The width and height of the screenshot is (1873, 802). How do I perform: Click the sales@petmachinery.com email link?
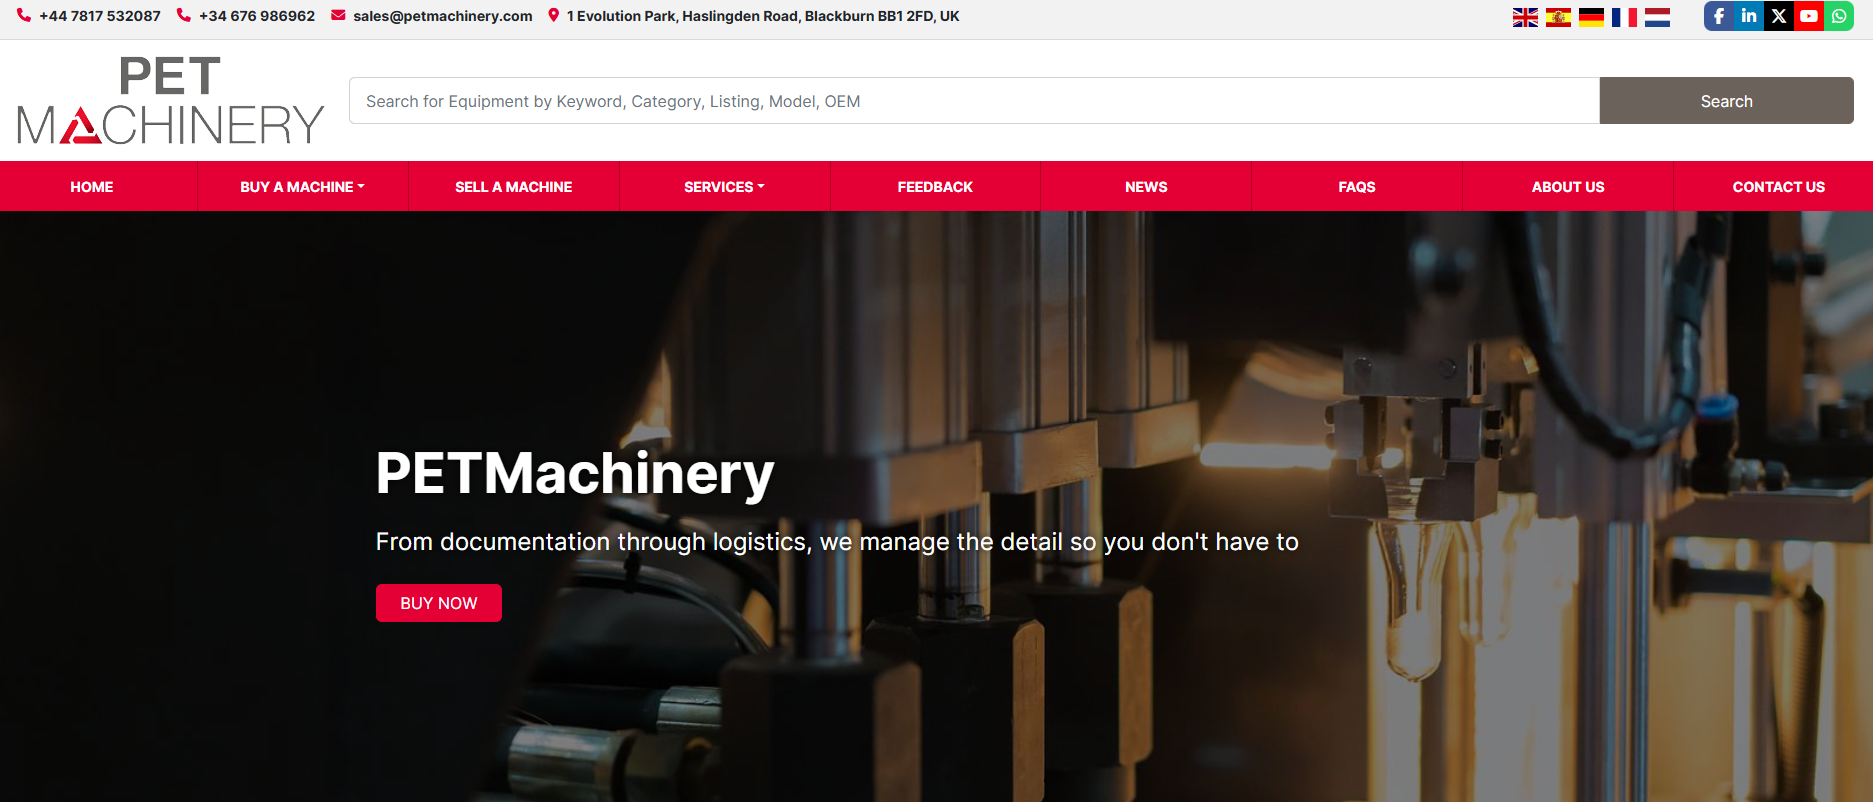[x=442, y=16]
